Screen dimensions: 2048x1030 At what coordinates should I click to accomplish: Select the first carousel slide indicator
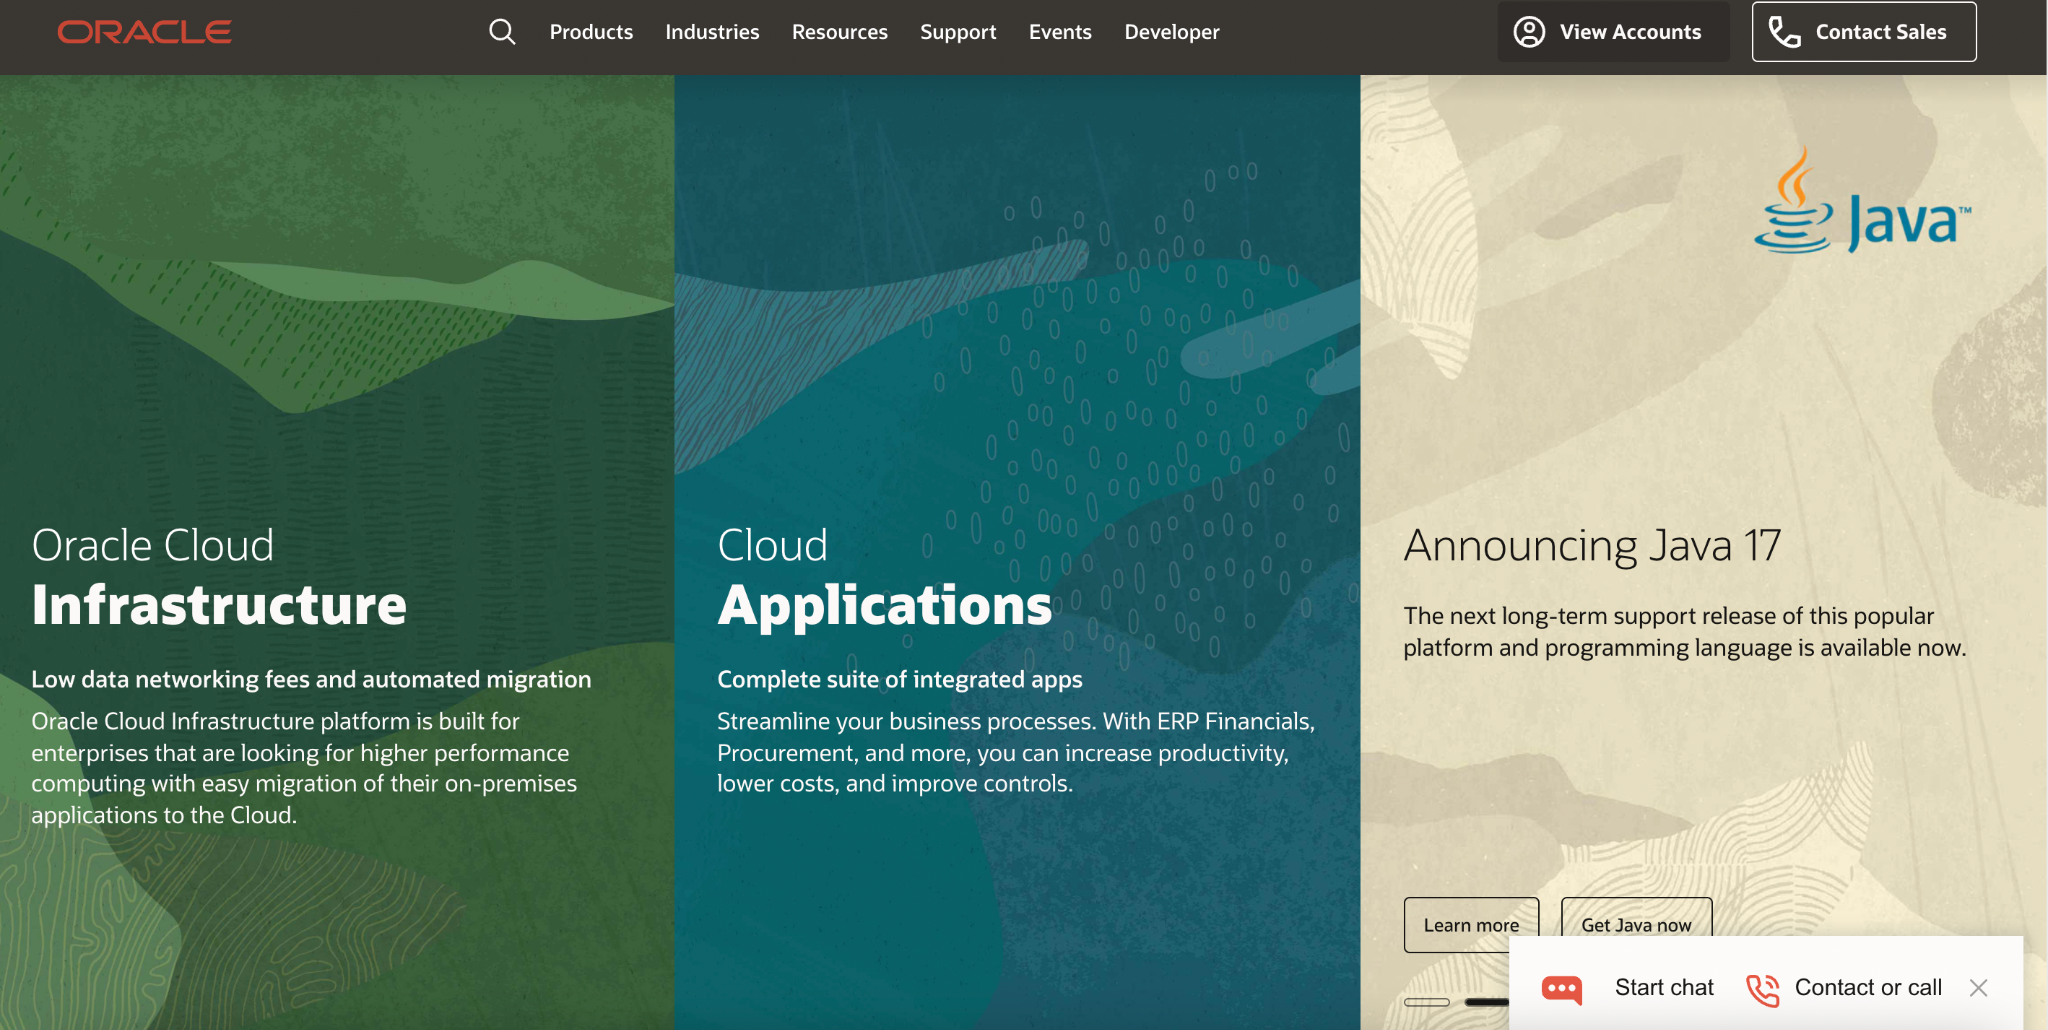click(x=1427, y=1002)
